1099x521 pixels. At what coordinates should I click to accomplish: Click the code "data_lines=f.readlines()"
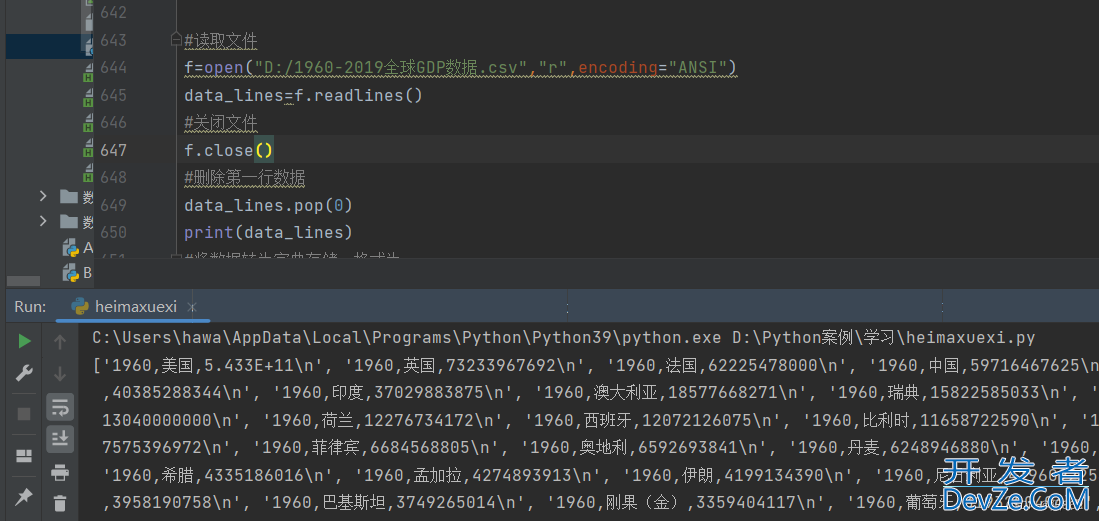(303, 95)
